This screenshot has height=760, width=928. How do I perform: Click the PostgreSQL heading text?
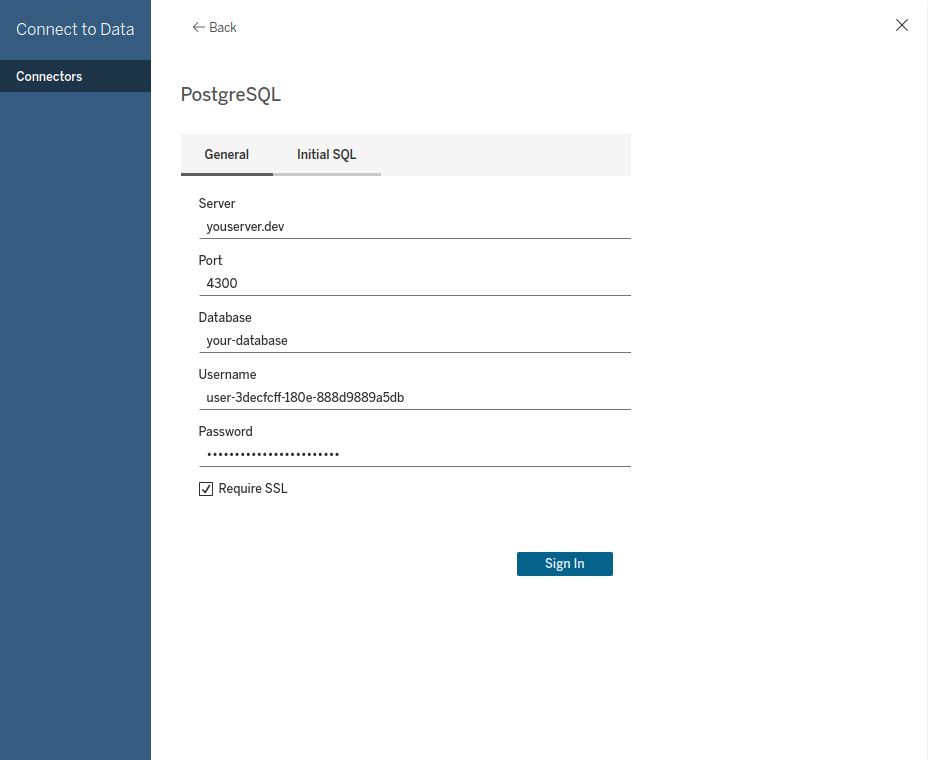tap(231, 95)
